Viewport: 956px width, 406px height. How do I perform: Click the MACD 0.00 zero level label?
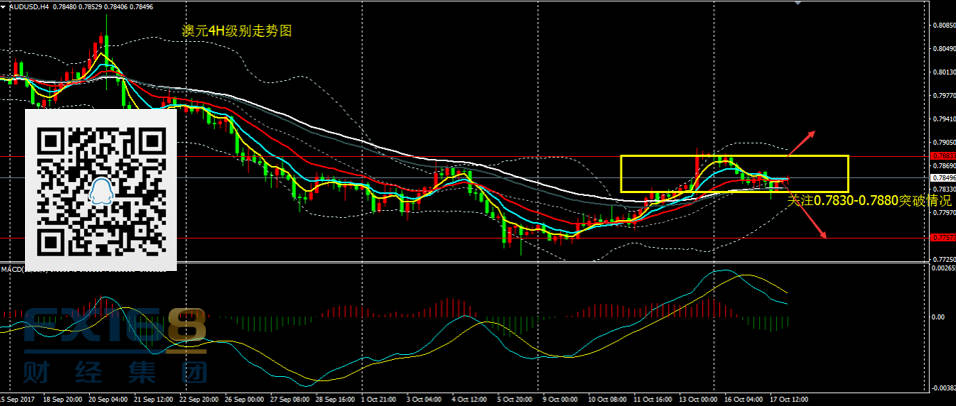point(939,318)
